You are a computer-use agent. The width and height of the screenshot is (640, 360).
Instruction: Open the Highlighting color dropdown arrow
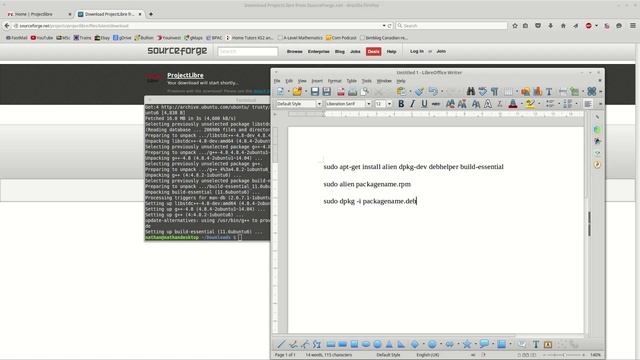(x=539, y=104)
